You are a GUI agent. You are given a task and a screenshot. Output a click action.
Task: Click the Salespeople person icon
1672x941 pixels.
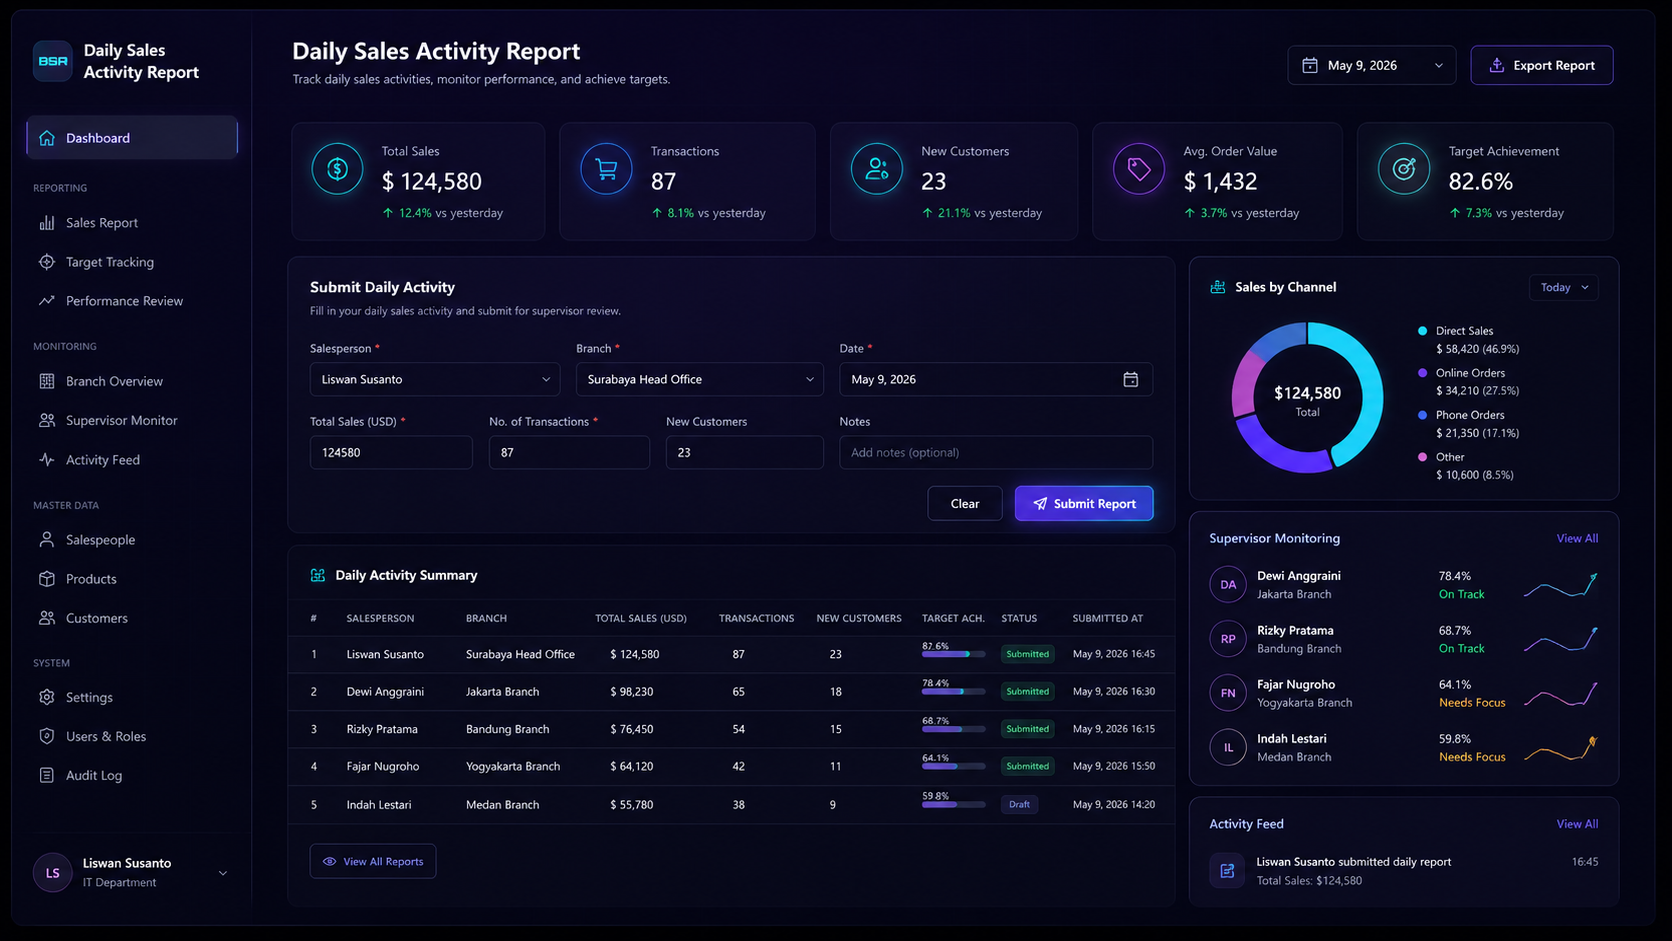47,540
